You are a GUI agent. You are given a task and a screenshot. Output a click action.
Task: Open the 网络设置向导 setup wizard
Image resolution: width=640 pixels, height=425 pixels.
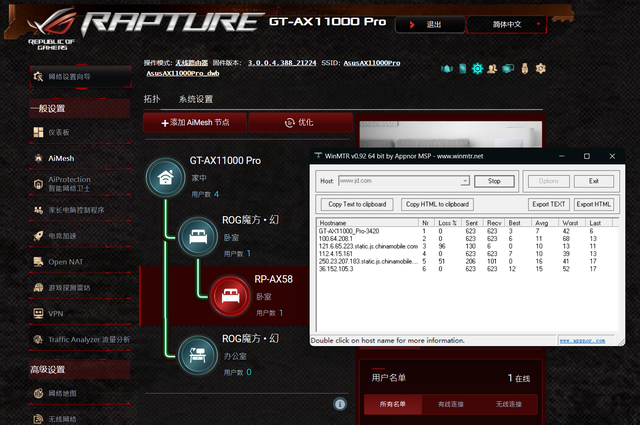point(80,76)
